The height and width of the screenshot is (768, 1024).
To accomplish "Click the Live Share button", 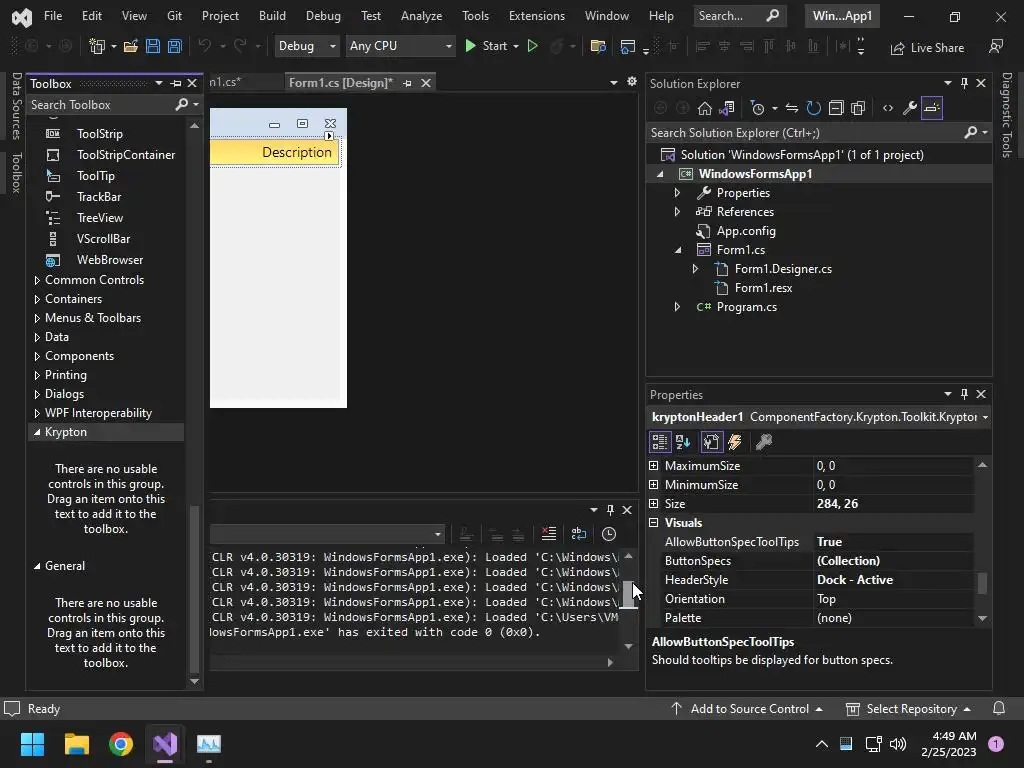I will click(927, 48).
